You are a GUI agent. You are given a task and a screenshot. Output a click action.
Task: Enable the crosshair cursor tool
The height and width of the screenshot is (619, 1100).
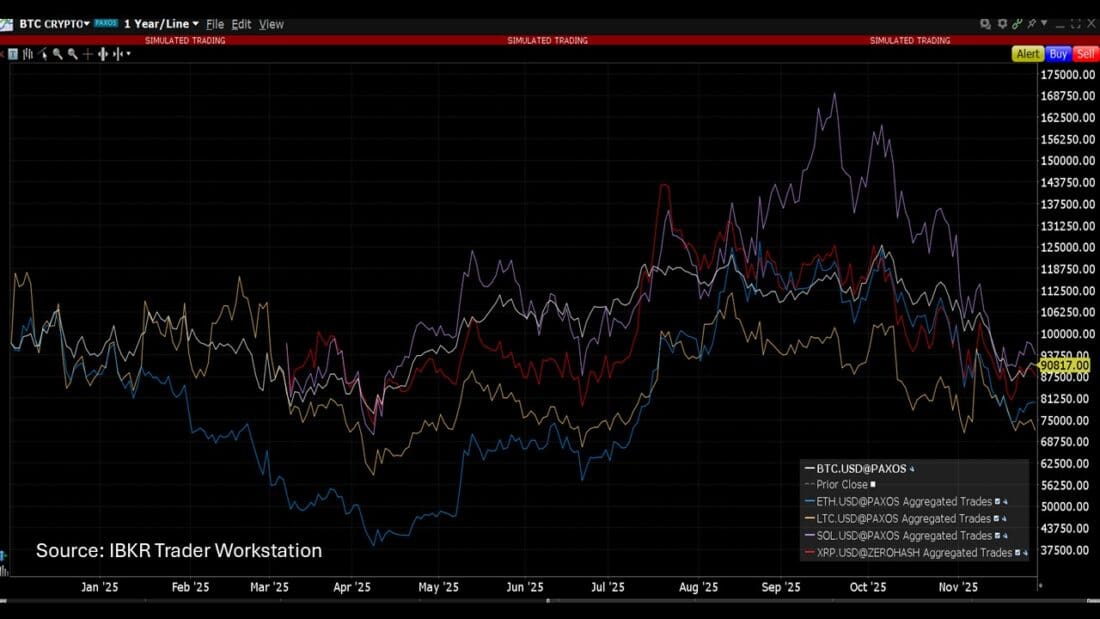point(88,54)
